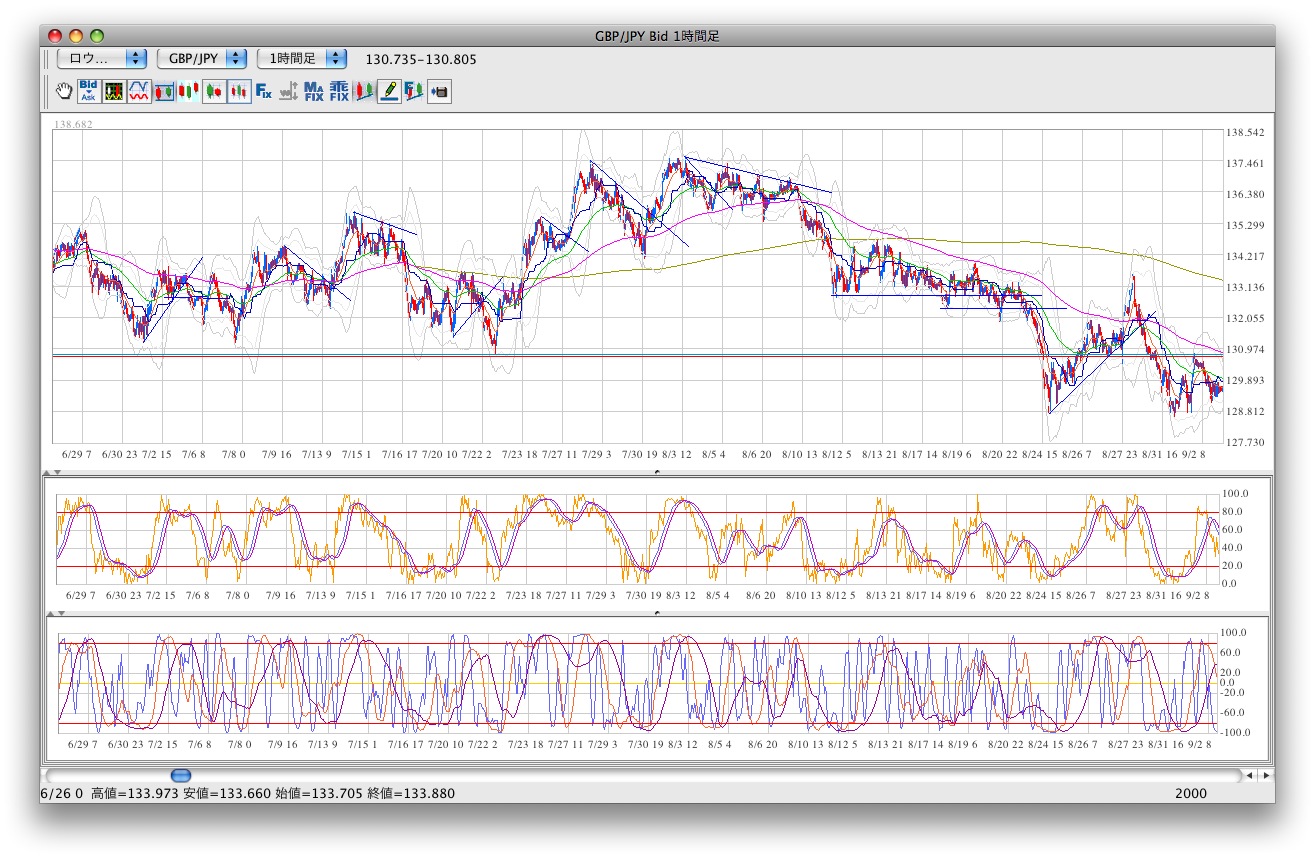
Task: Click the right scroll arrow button
Action: [x=1267, y=775]
